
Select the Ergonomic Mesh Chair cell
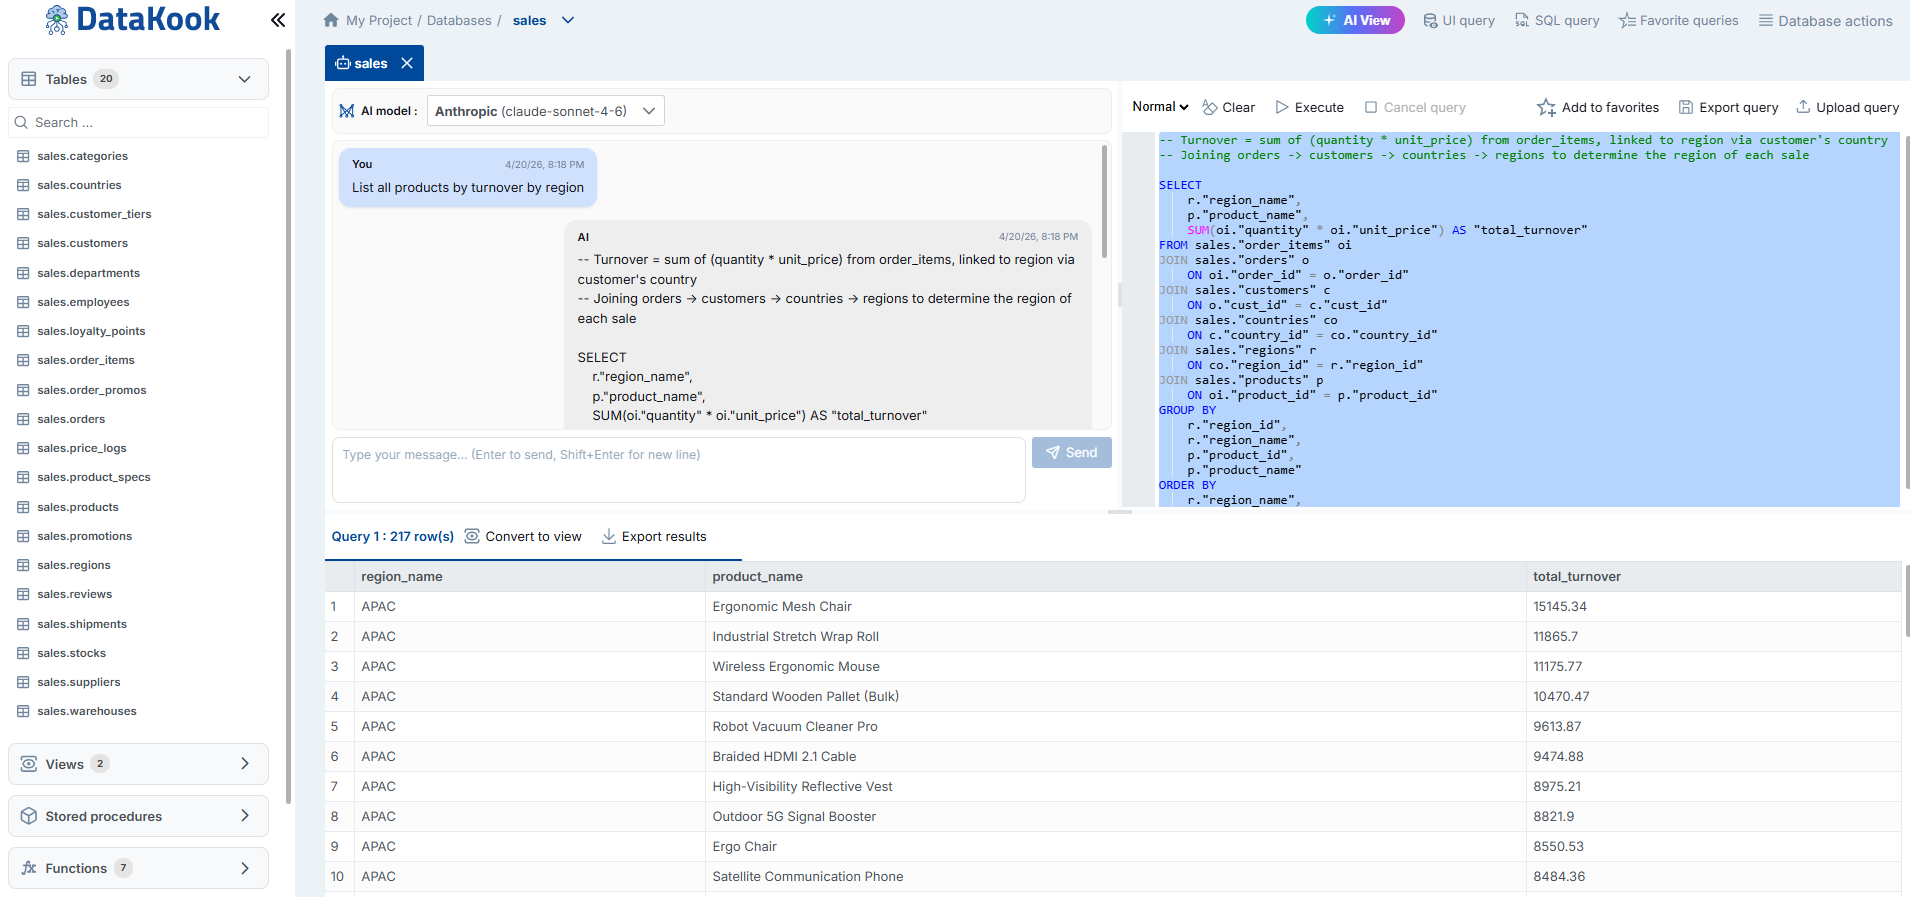(x=1115, y=606)
